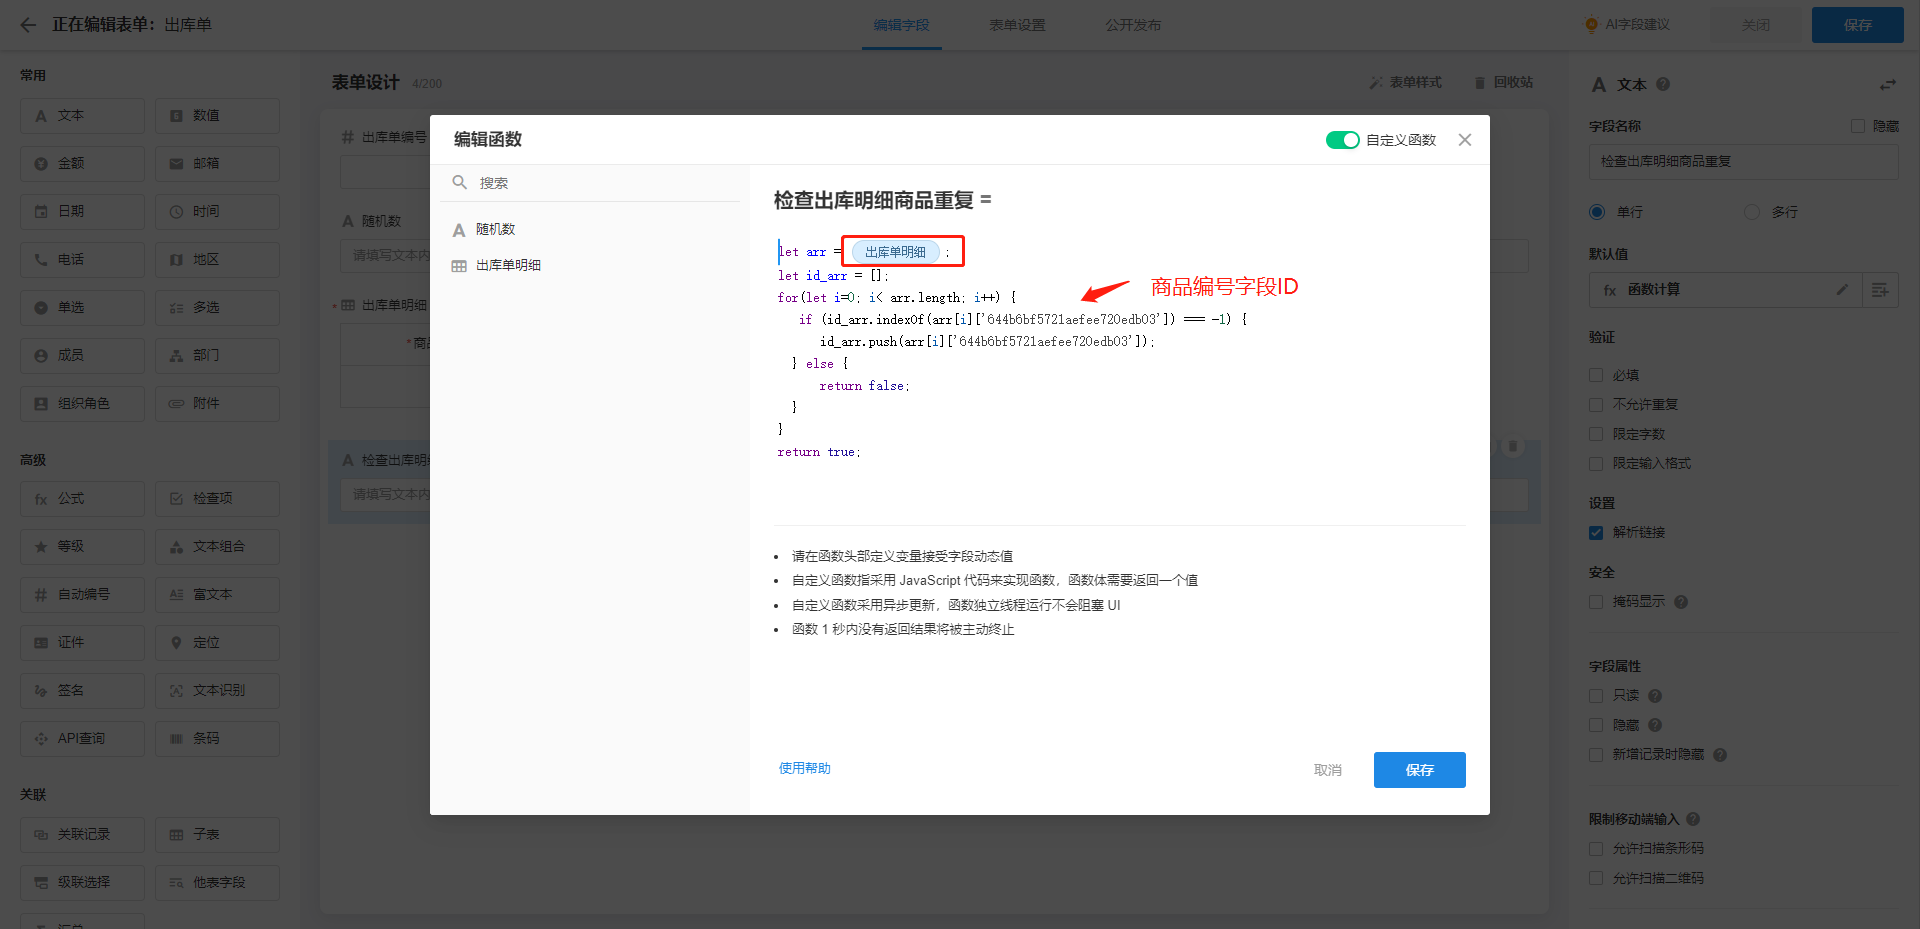
Task: Add a 级联选择 field from the palette
Action: click(83, 883)
